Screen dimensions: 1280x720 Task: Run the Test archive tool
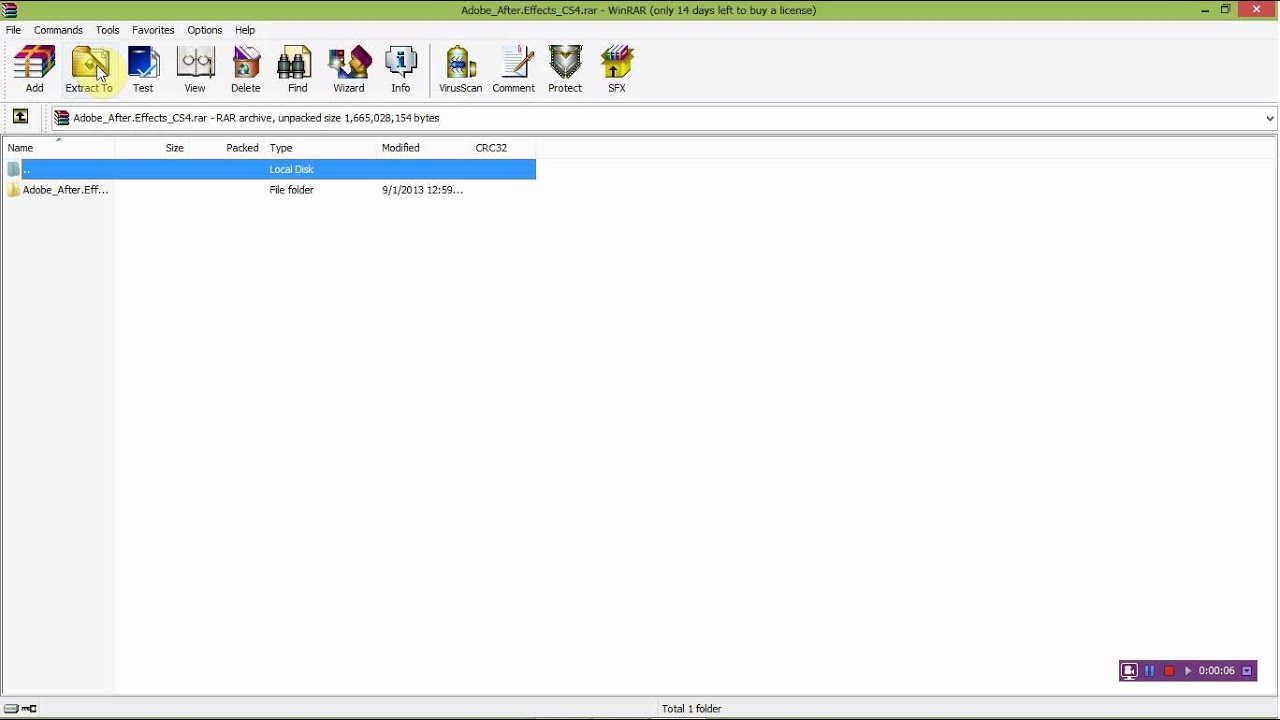(x=143, y=69)
